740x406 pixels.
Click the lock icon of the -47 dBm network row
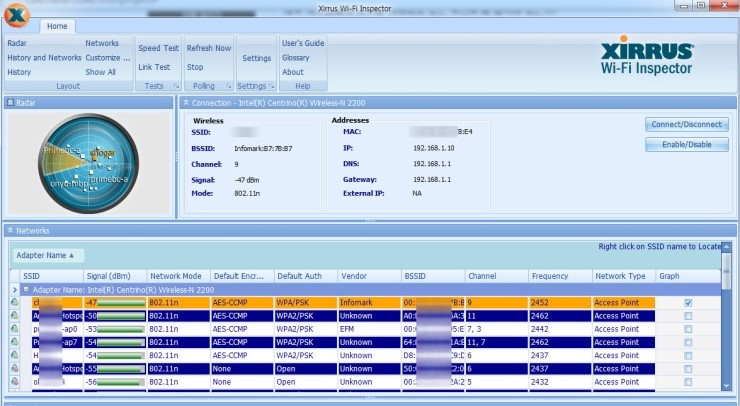point(15,302)
